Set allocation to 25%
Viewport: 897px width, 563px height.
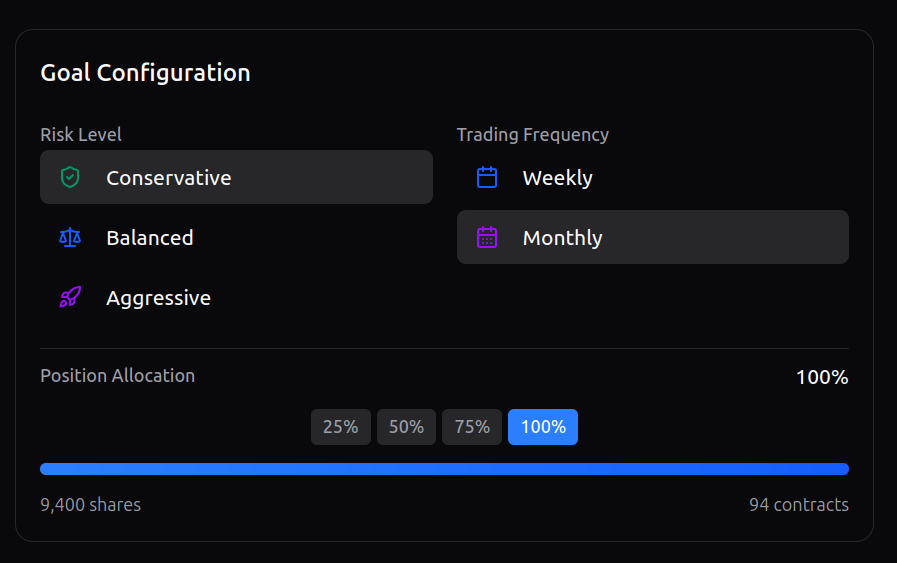[341, 427]
